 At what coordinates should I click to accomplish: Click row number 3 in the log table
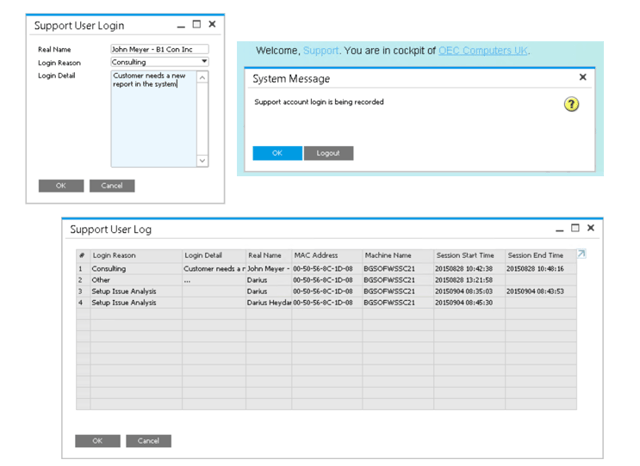83,291
